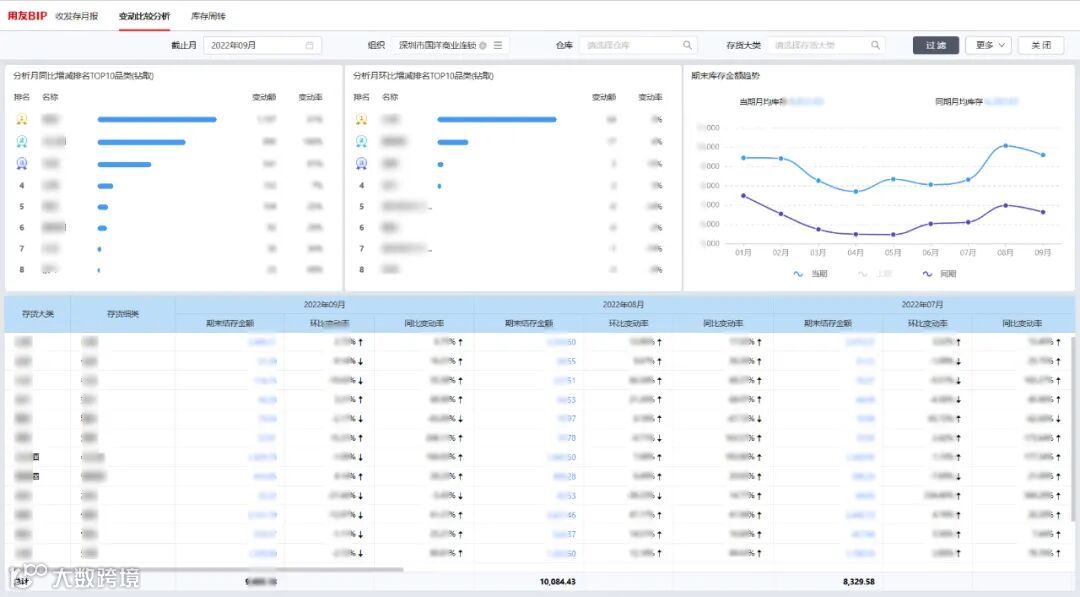Click the horizontal scrollbar under the table
Screen dimensions: 1080x597
click(x=207, y=569)
